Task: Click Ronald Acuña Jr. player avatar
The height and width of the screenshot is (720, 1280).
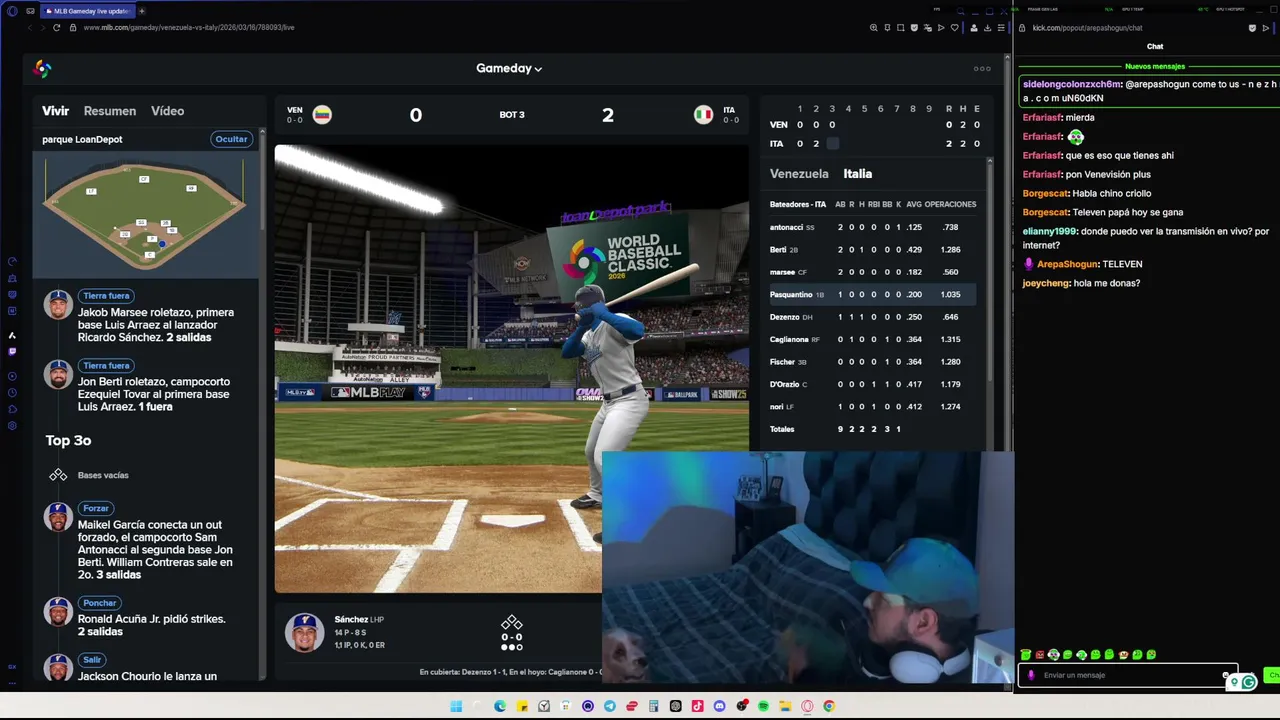Action: [58, 611]
